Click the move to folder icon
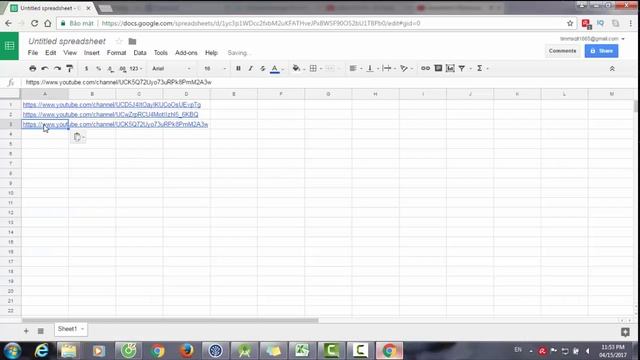The width and height of the screenshot is (640, 360). click(132, 41)
